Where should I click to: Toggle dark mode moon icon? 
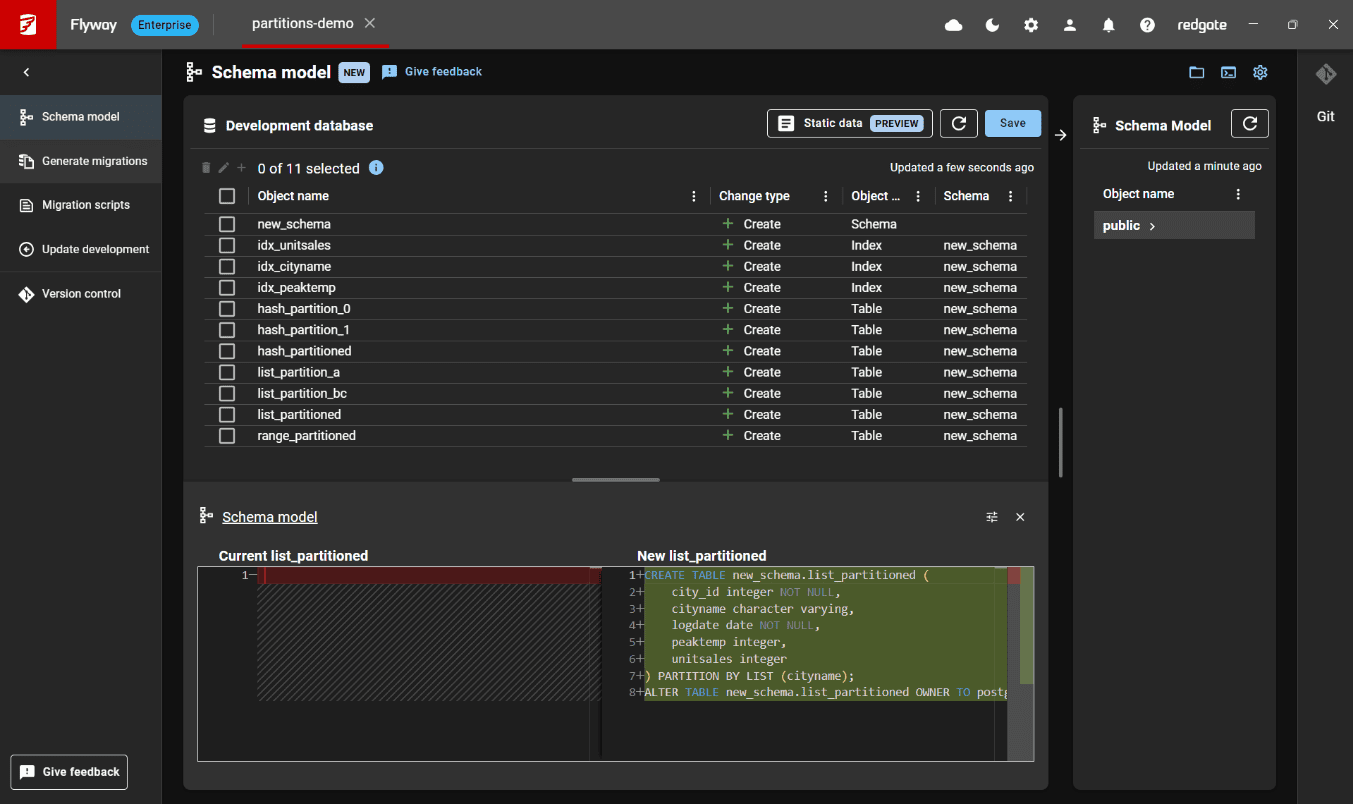[992, 25]
